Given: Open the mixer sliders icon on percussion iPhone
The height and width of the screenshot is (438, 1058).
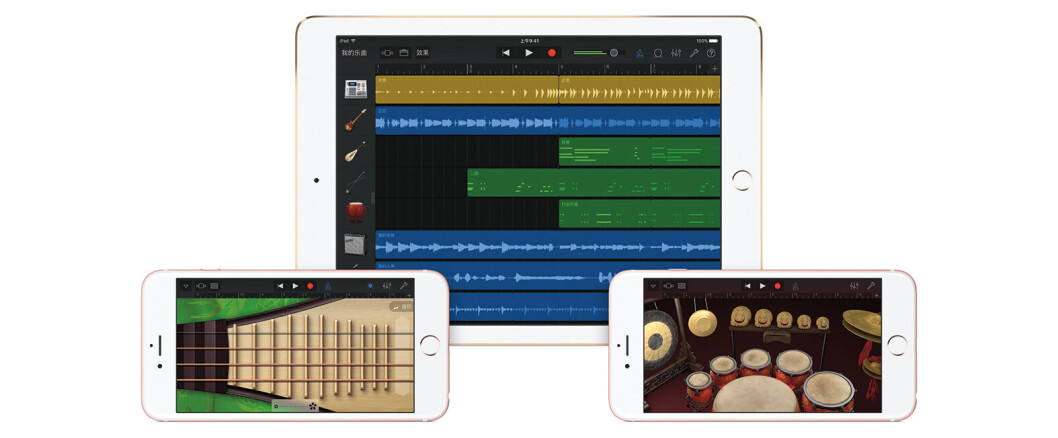Looking at the screenshot, I should pyautogui.click(x=854, y=286).
